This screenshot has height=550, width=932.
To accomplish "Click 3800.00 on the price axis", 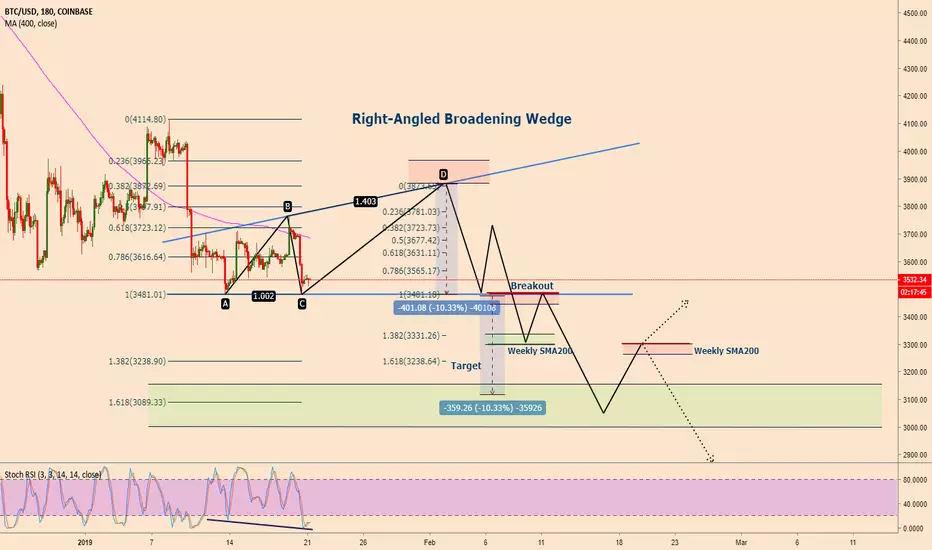I will (915, 207).
